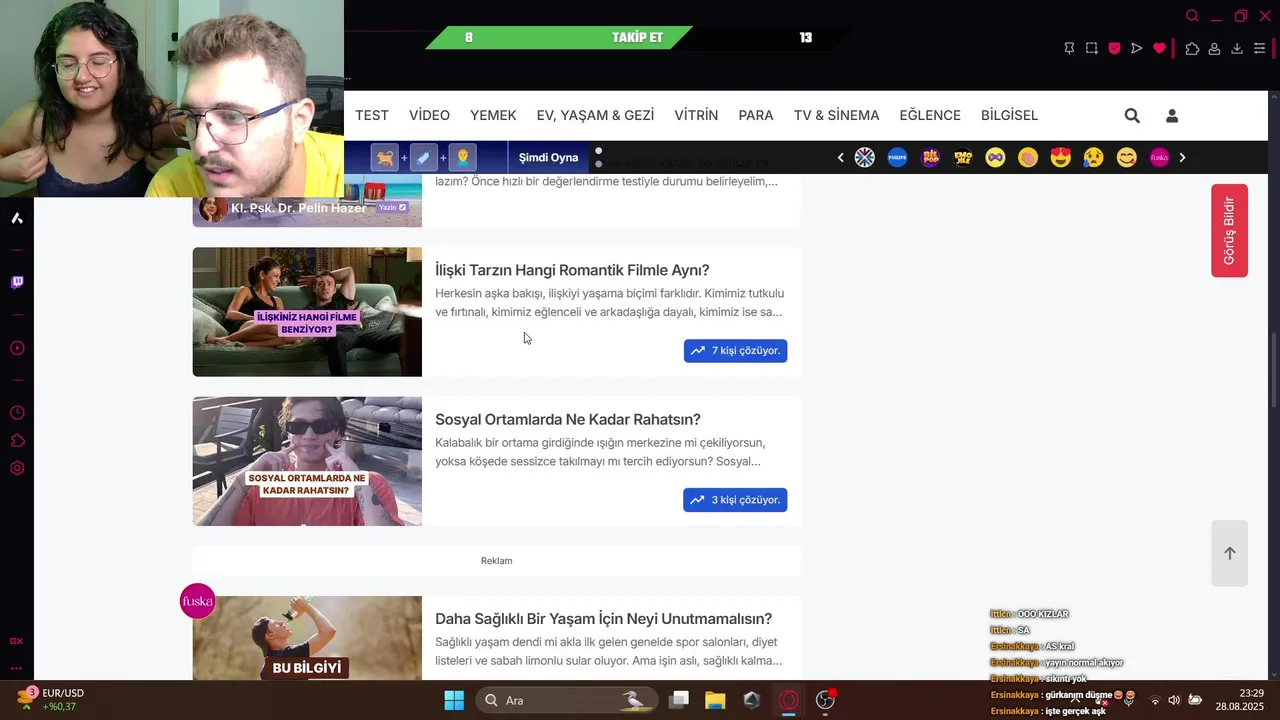
Task: Click red Görüş Bildir feedback button
Action: point(1229,231)
